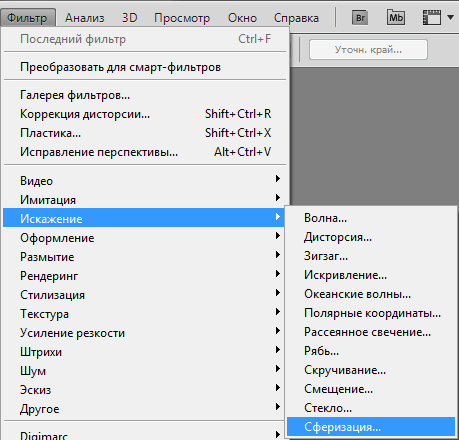Expand the Искажение submenu
This screenshot has width=459, height=440.
point(143,219)
